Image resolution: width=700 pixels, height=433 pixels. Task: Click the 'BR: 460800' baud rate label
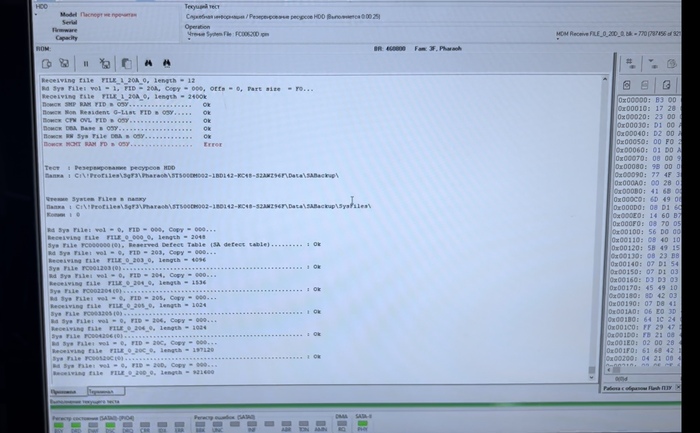tap(389, 49)
